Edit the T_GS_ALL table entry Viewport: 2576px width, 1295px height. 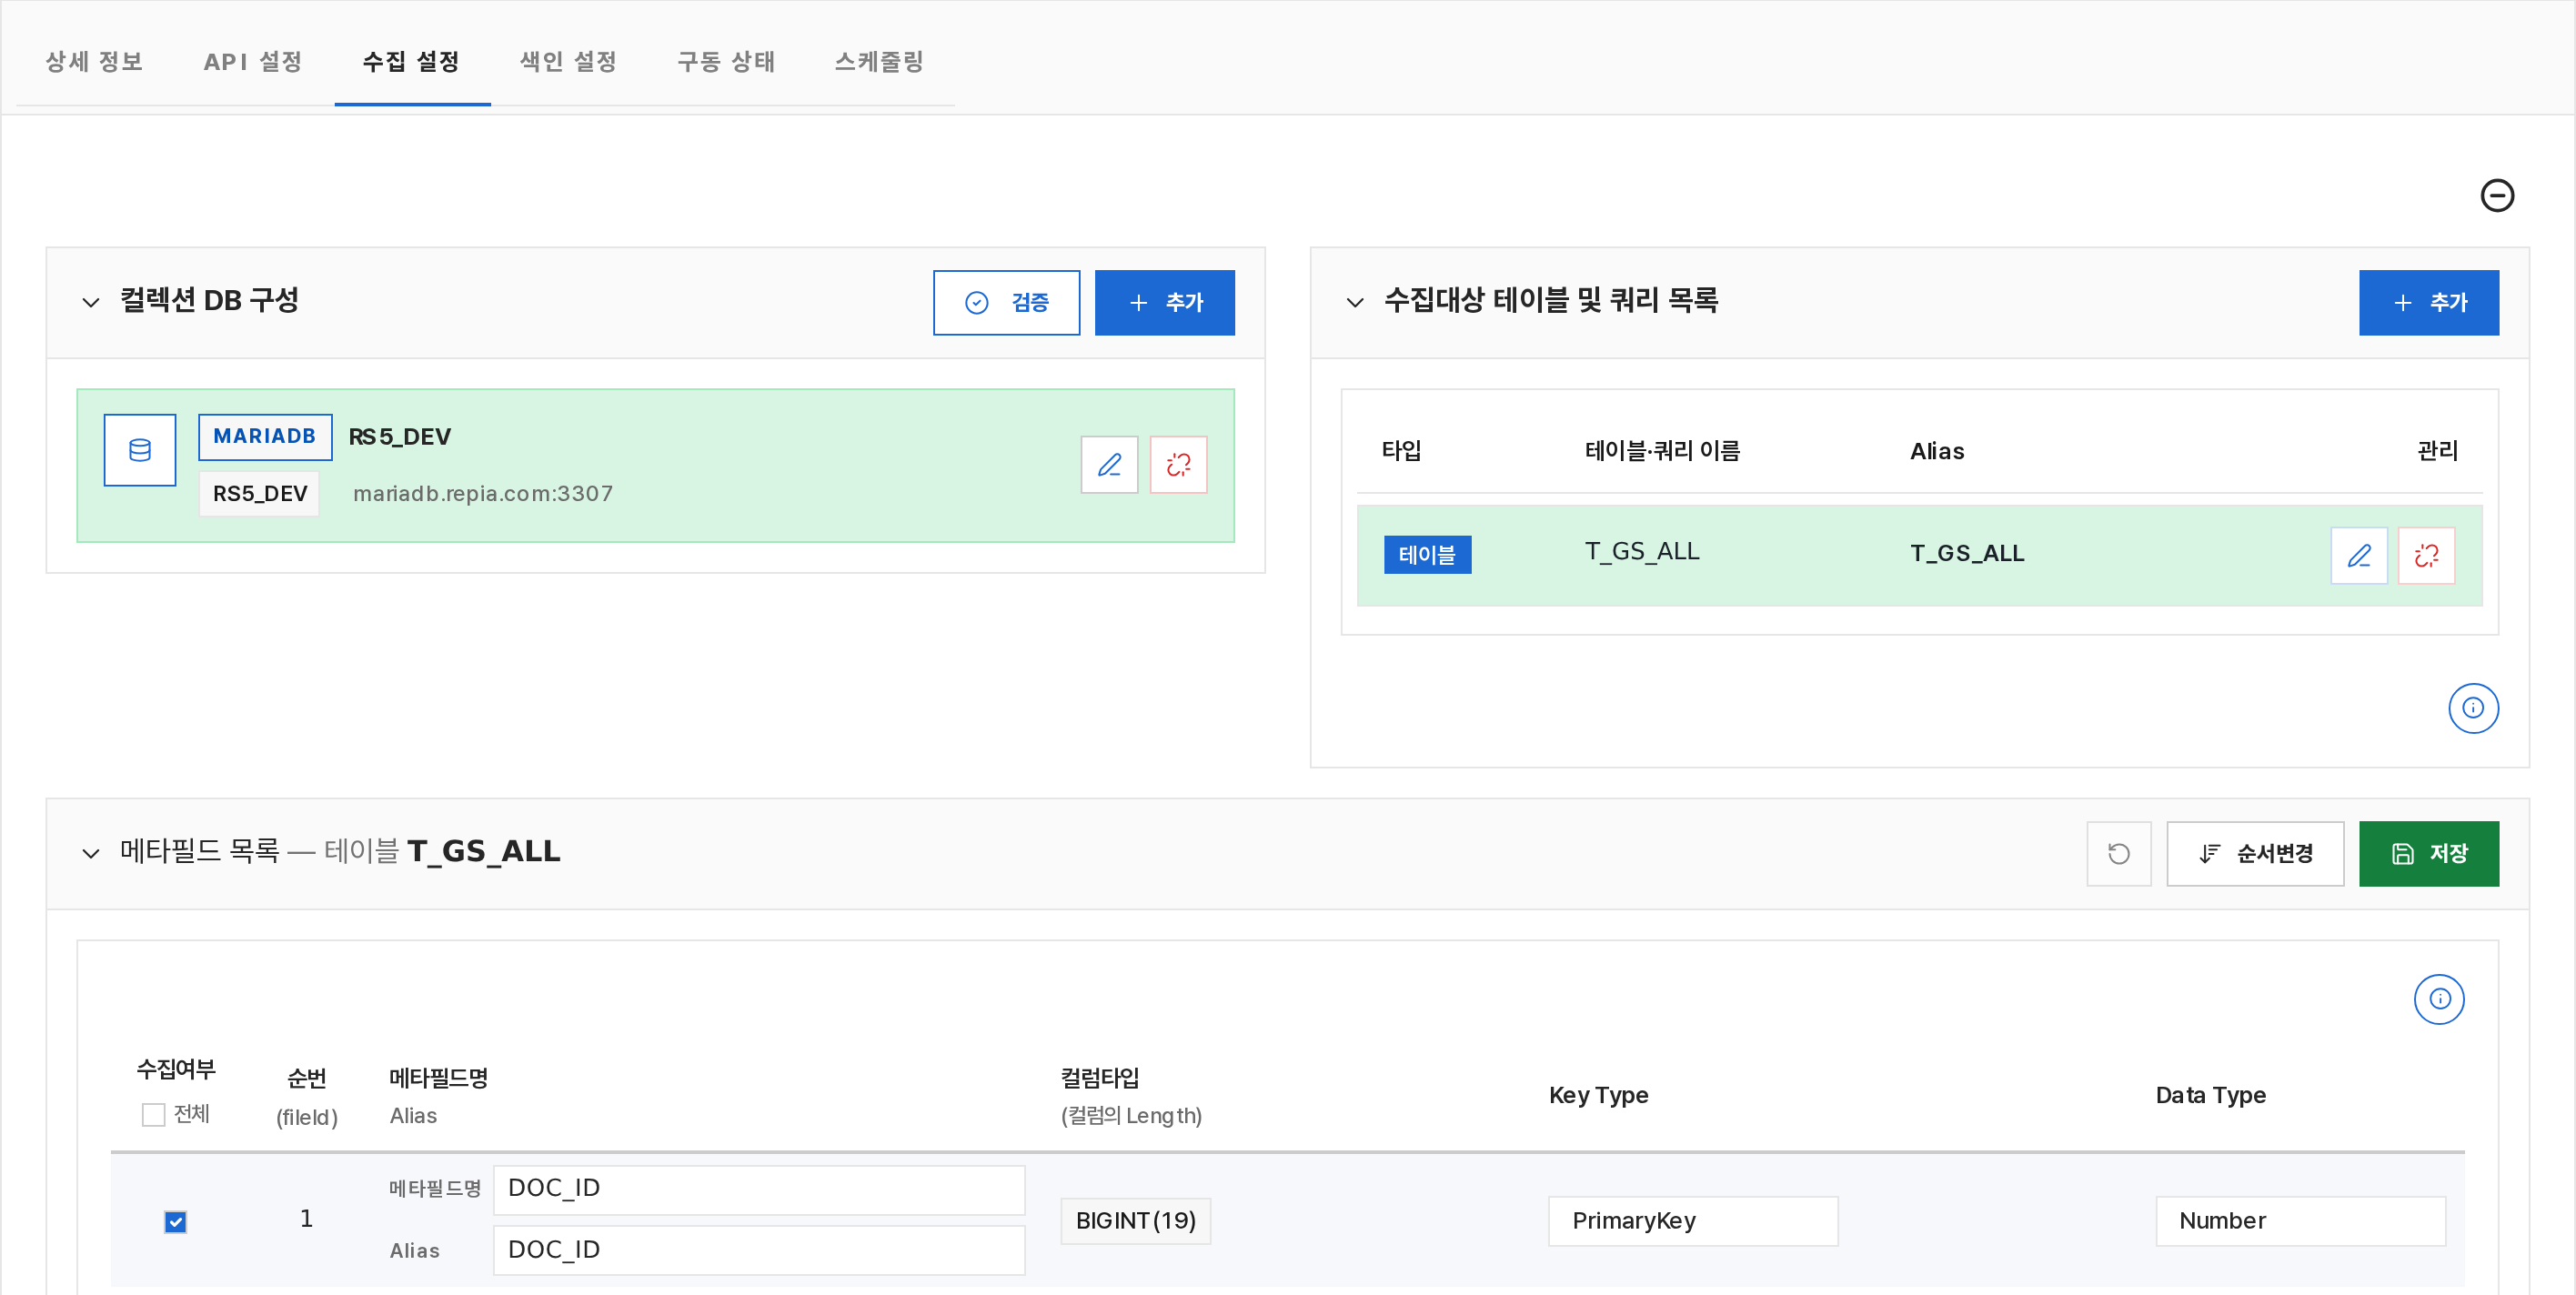tap(2359, 556)
